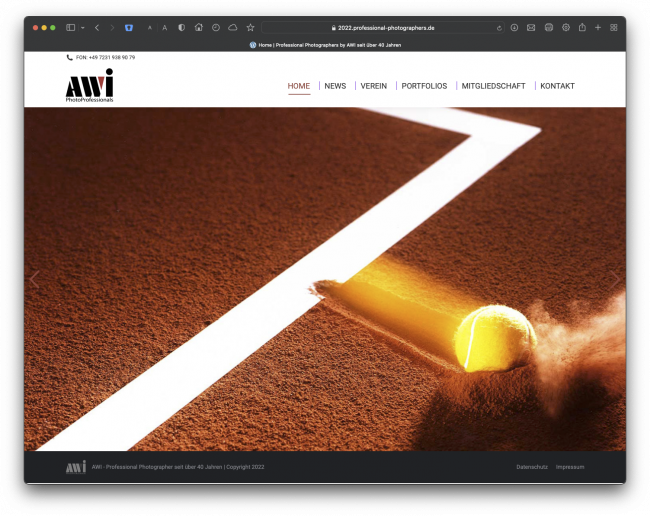Image resolution: width=650 pixels, height=516 pixels.
Task: Open the sidebar tab group dropdown arrow
Action: pos(82,28)
